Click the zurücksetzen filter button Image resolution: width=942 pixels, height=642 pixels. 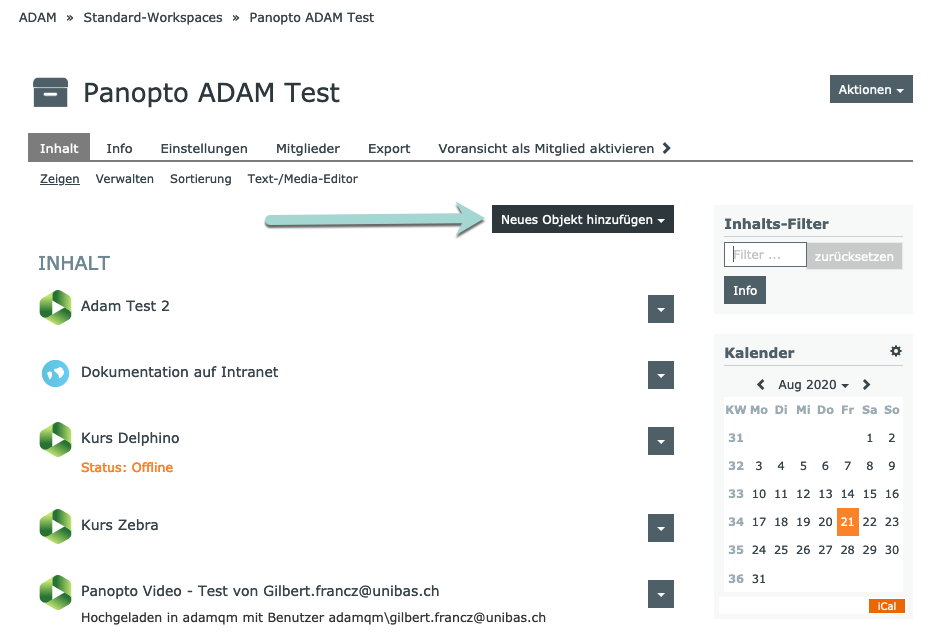point(854,256)
